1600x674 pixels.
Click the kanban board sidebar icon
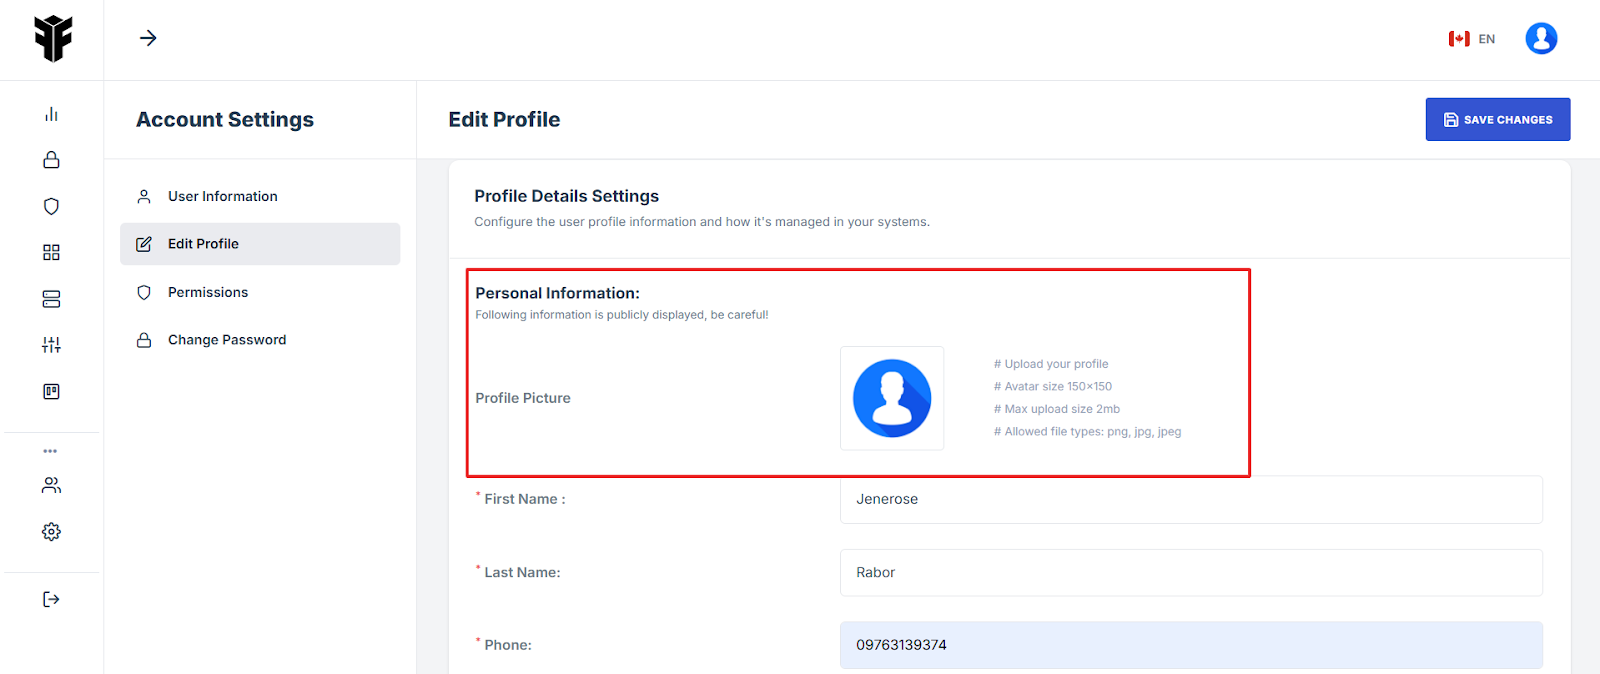51,391
